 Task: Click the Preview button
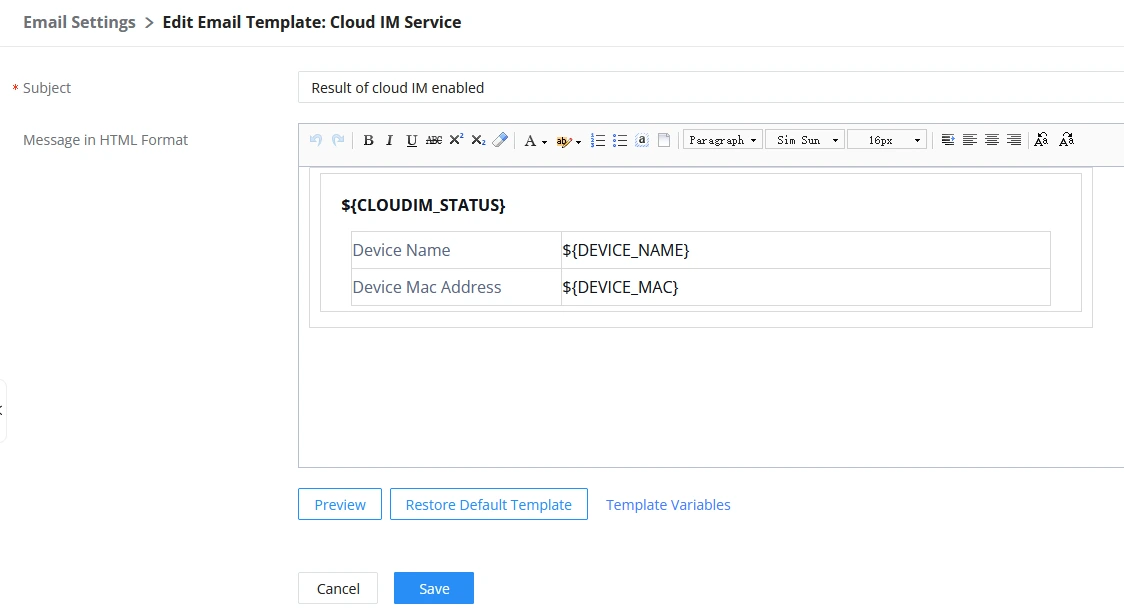point(340,504)
